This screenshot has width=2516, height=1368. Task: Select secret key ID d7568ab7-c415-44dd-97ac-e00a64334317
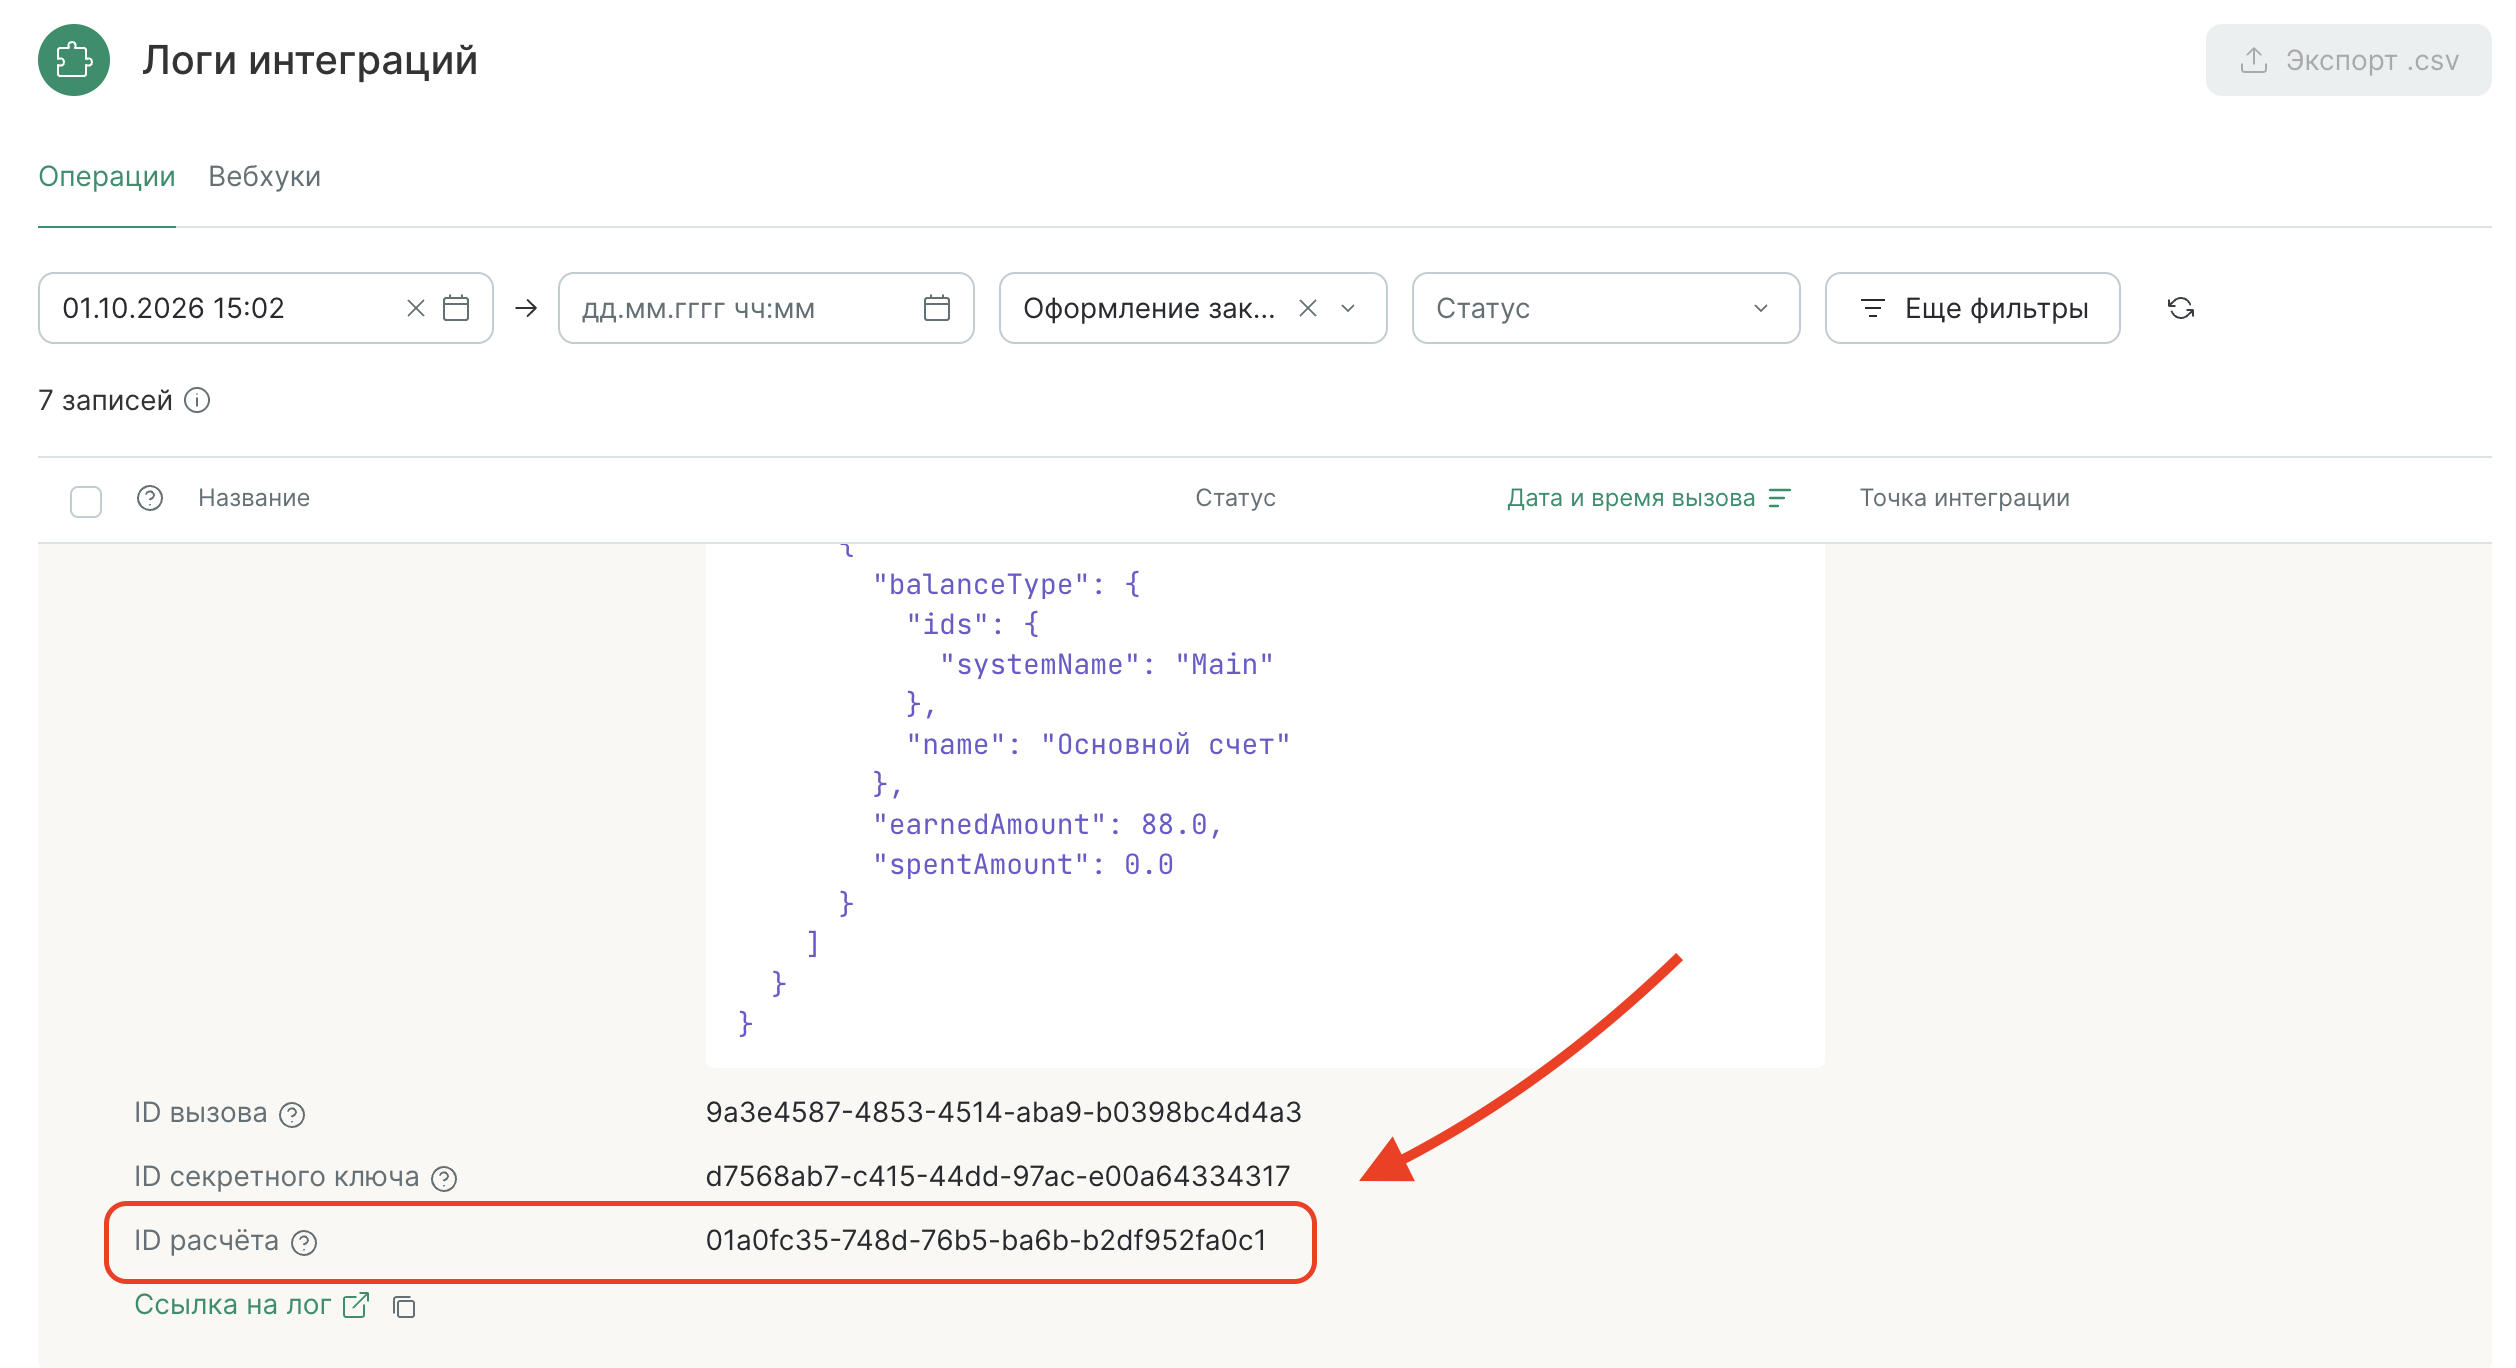tap(998, 1176)
